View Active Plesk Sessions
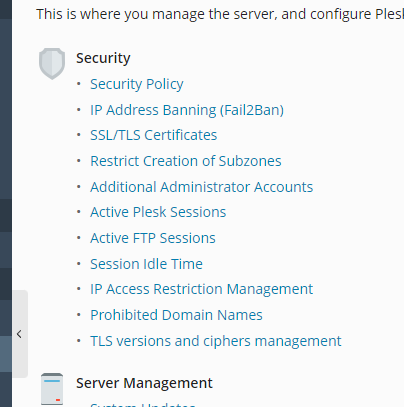Screen dimensions: 404x407 158,212
